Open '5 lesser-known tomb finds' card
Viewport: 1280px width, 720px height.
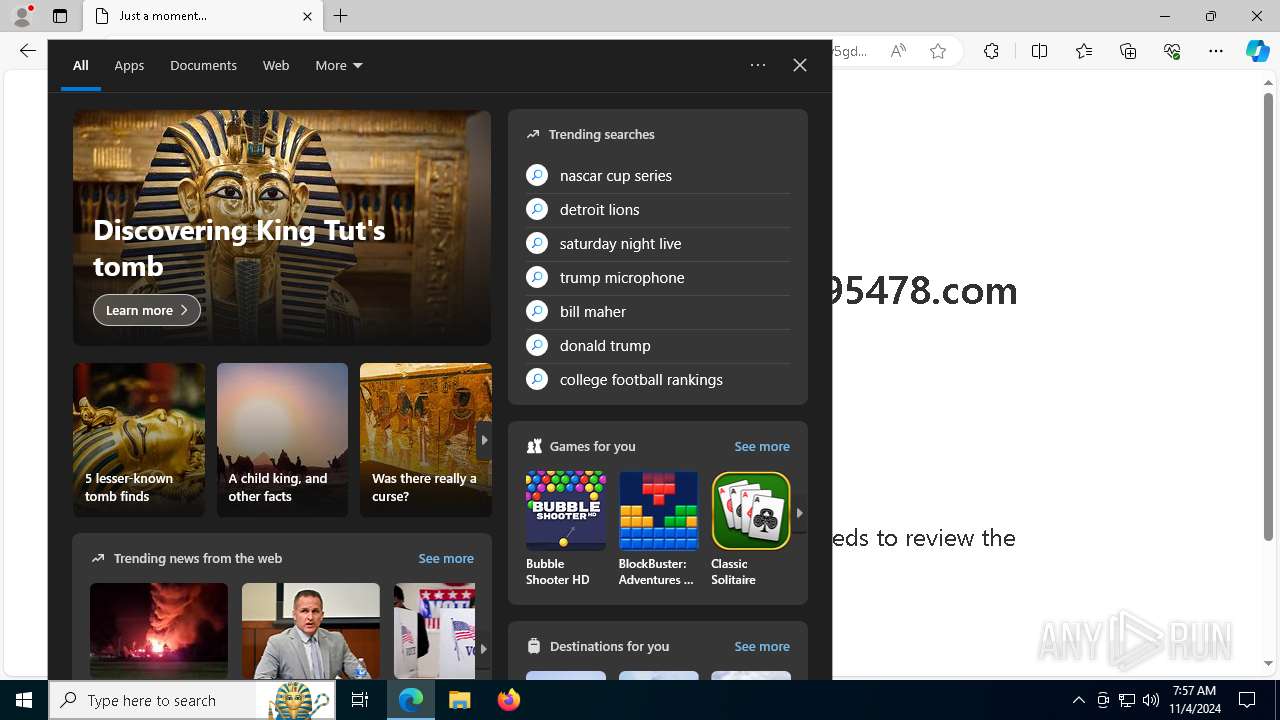(139, 440)
